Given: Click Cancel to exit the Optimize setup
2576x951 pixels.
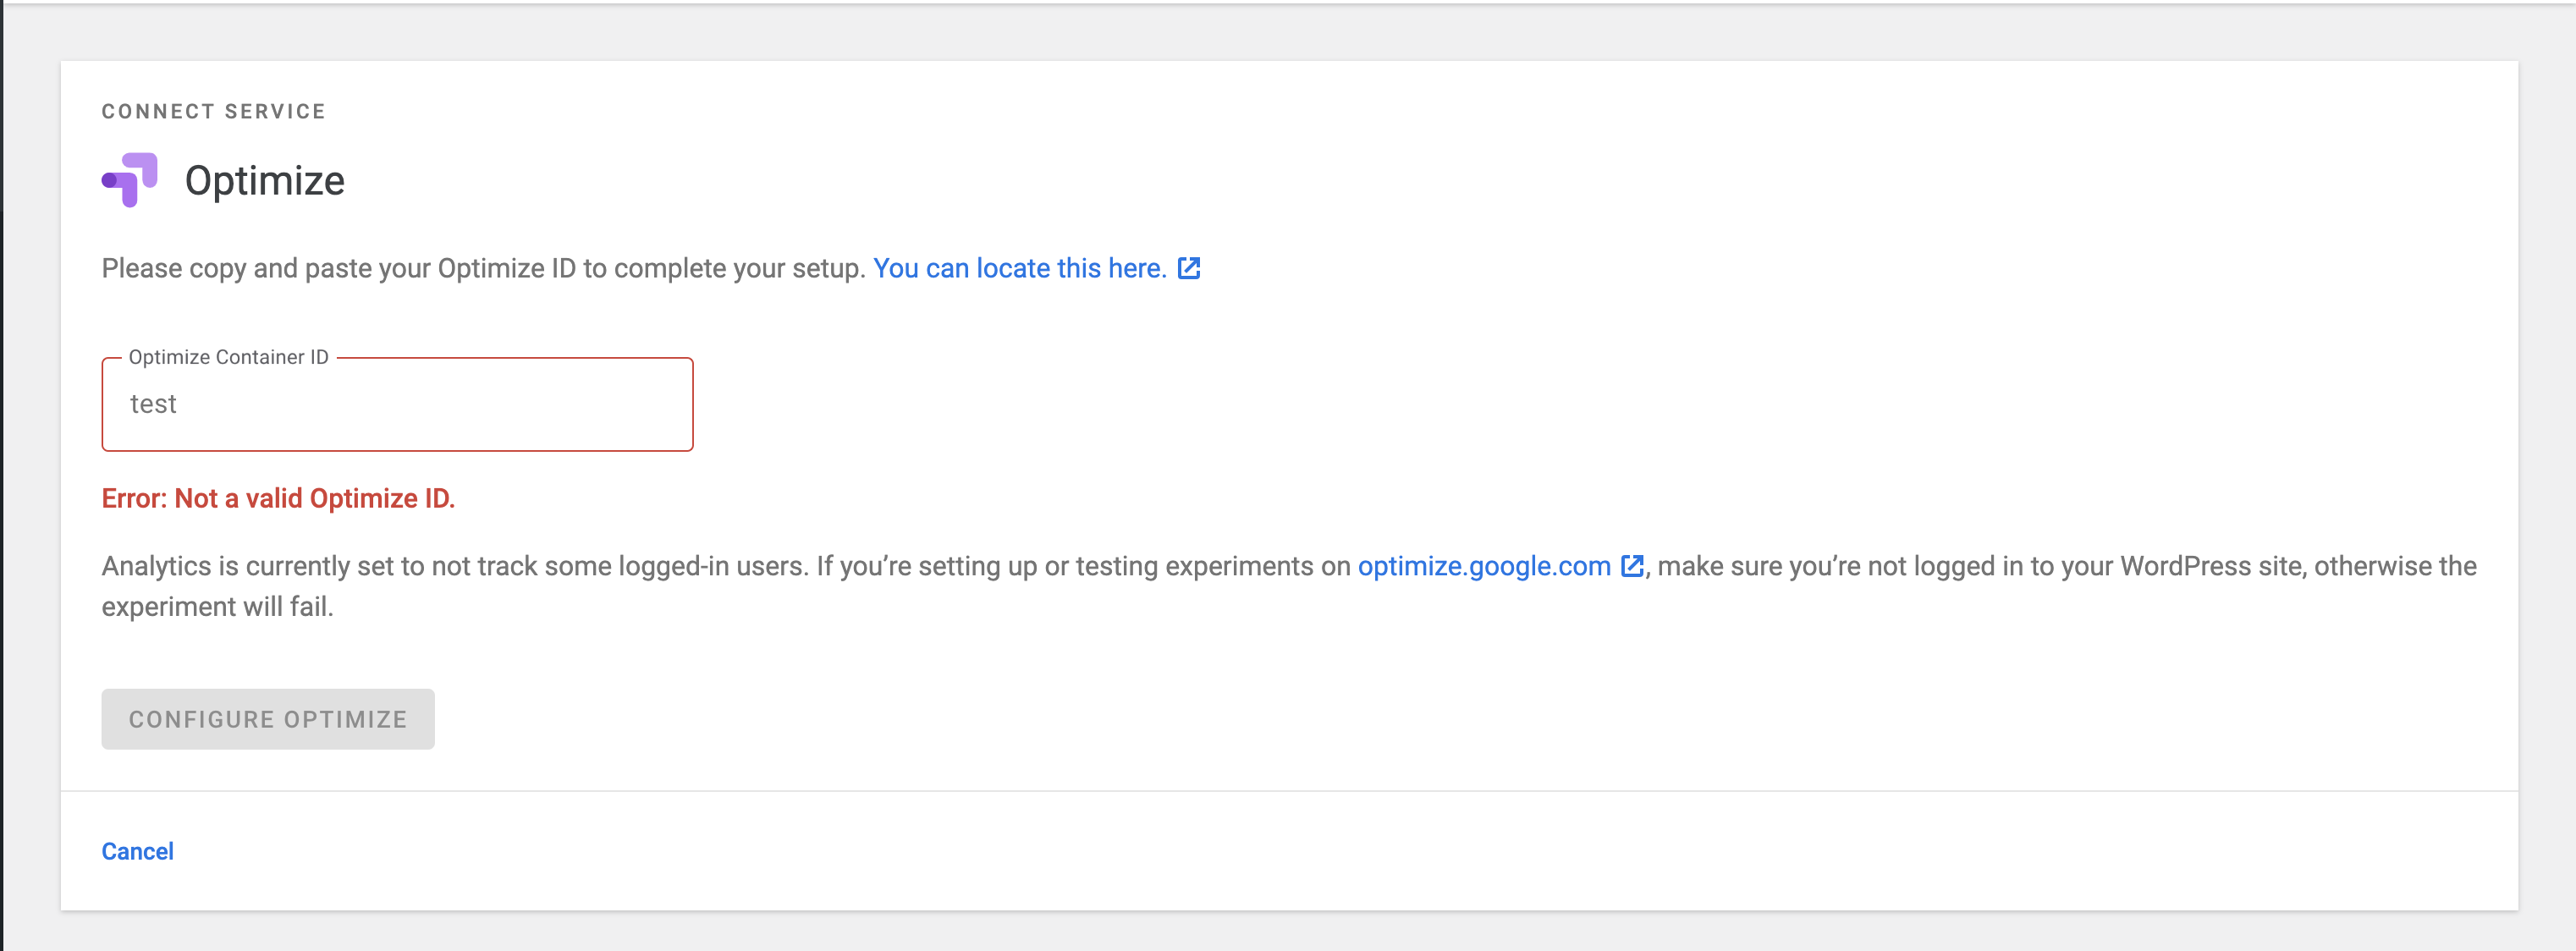Looking at the screenshot, I should pos(137,851).
